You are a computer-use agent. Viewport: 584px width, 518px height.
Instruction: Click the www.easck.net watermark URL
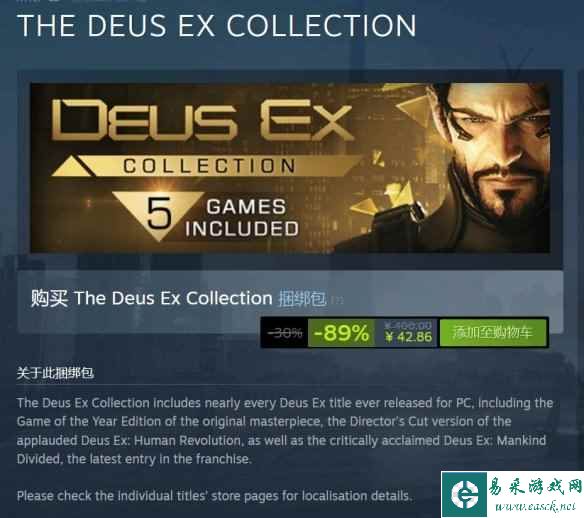pyautogui.click(x=535, y=507)
